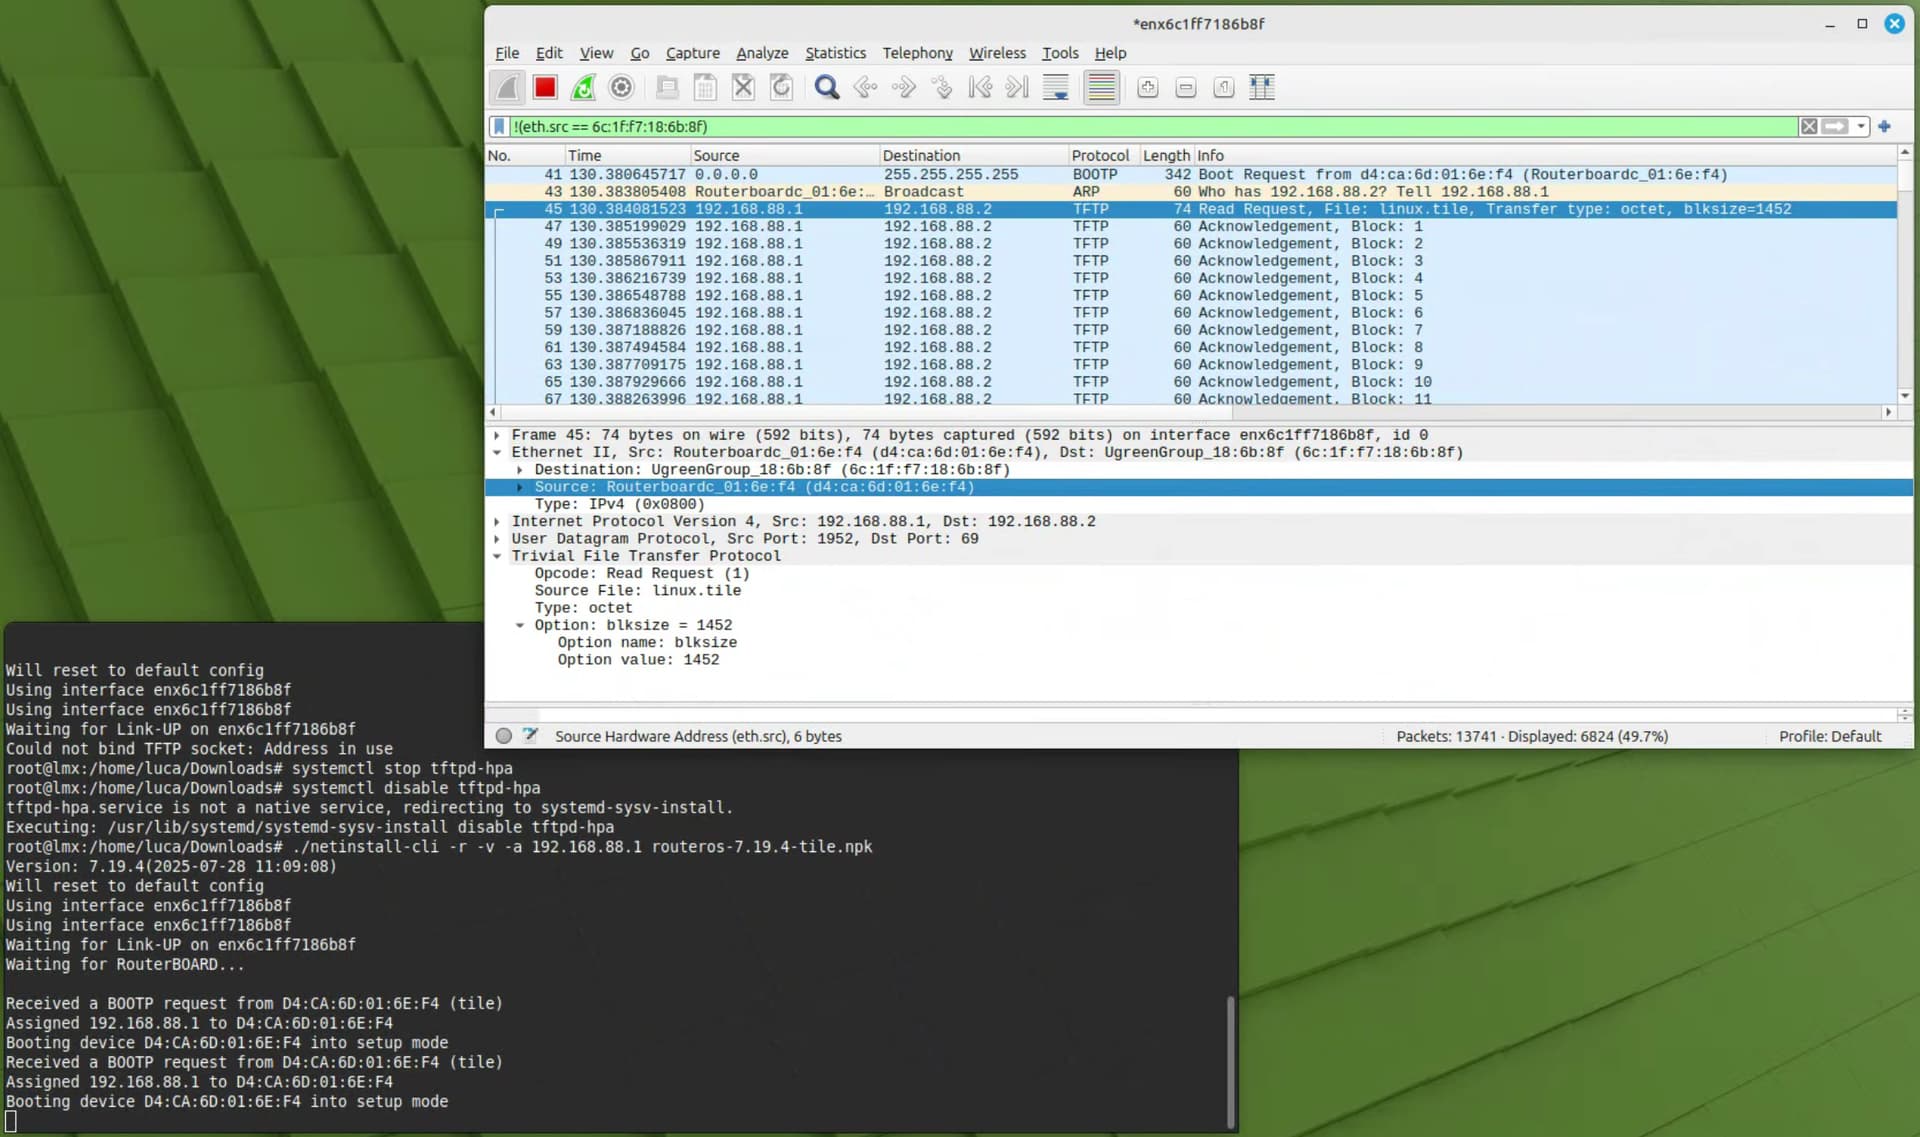Viewport: 1920px width, 1137px height.
Task: Open capture options gear icon
Action: (x=621, y=88)
